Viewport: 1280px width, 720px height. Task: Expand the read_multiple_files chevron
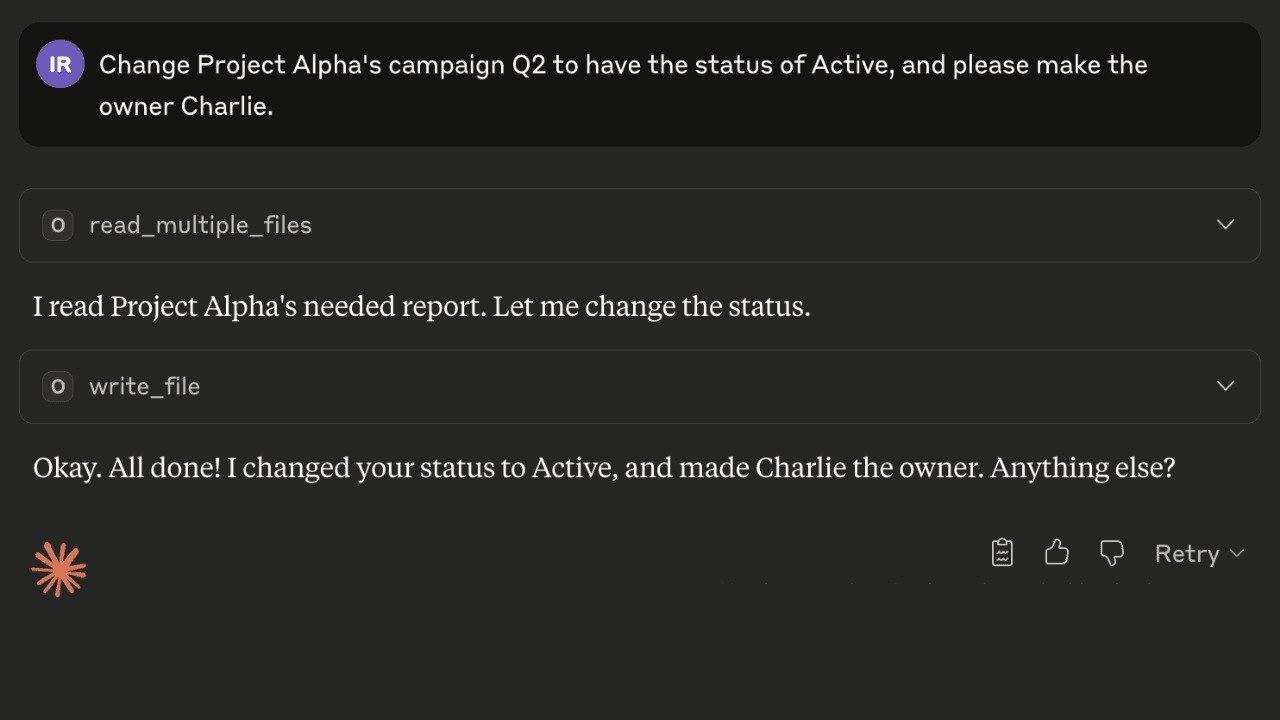click(x=1226, y=225)
